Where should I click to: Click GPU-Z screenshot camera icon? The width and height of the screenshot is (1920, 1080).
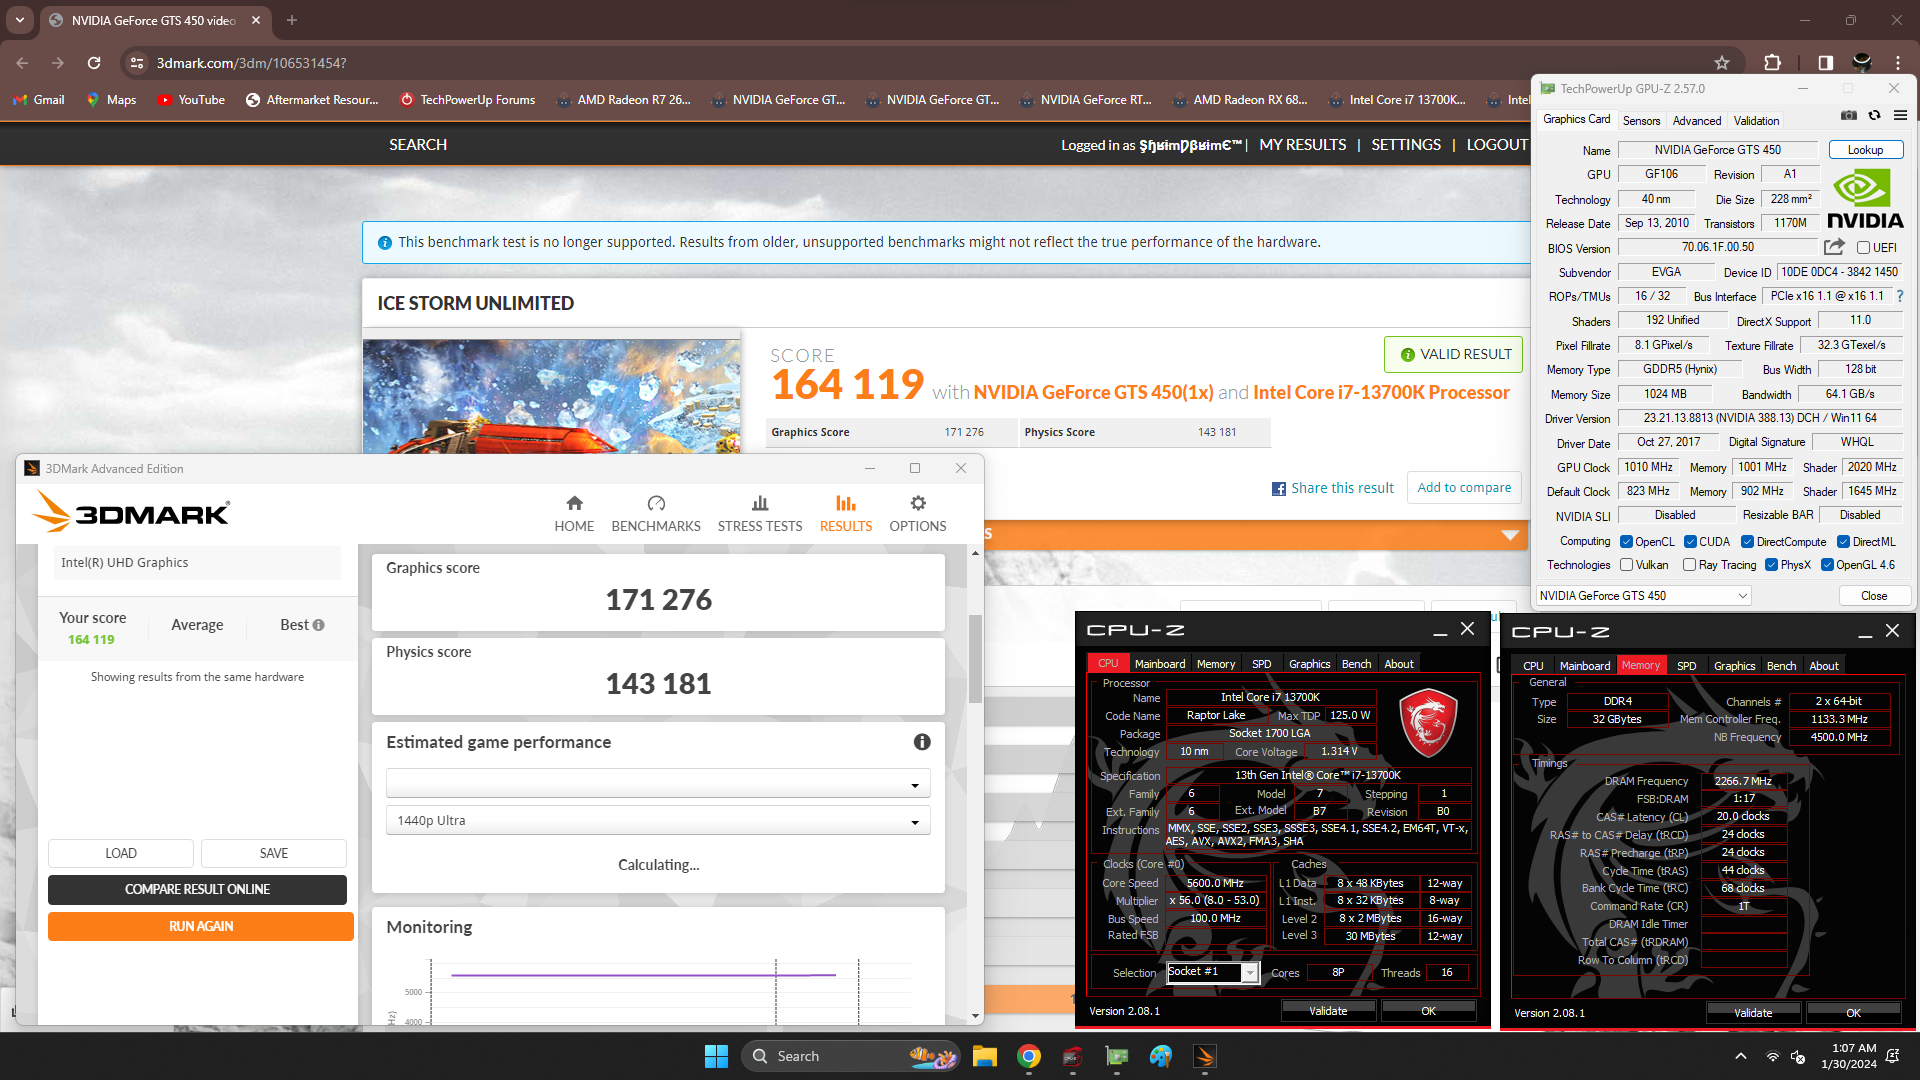[x=1849, y=116]
